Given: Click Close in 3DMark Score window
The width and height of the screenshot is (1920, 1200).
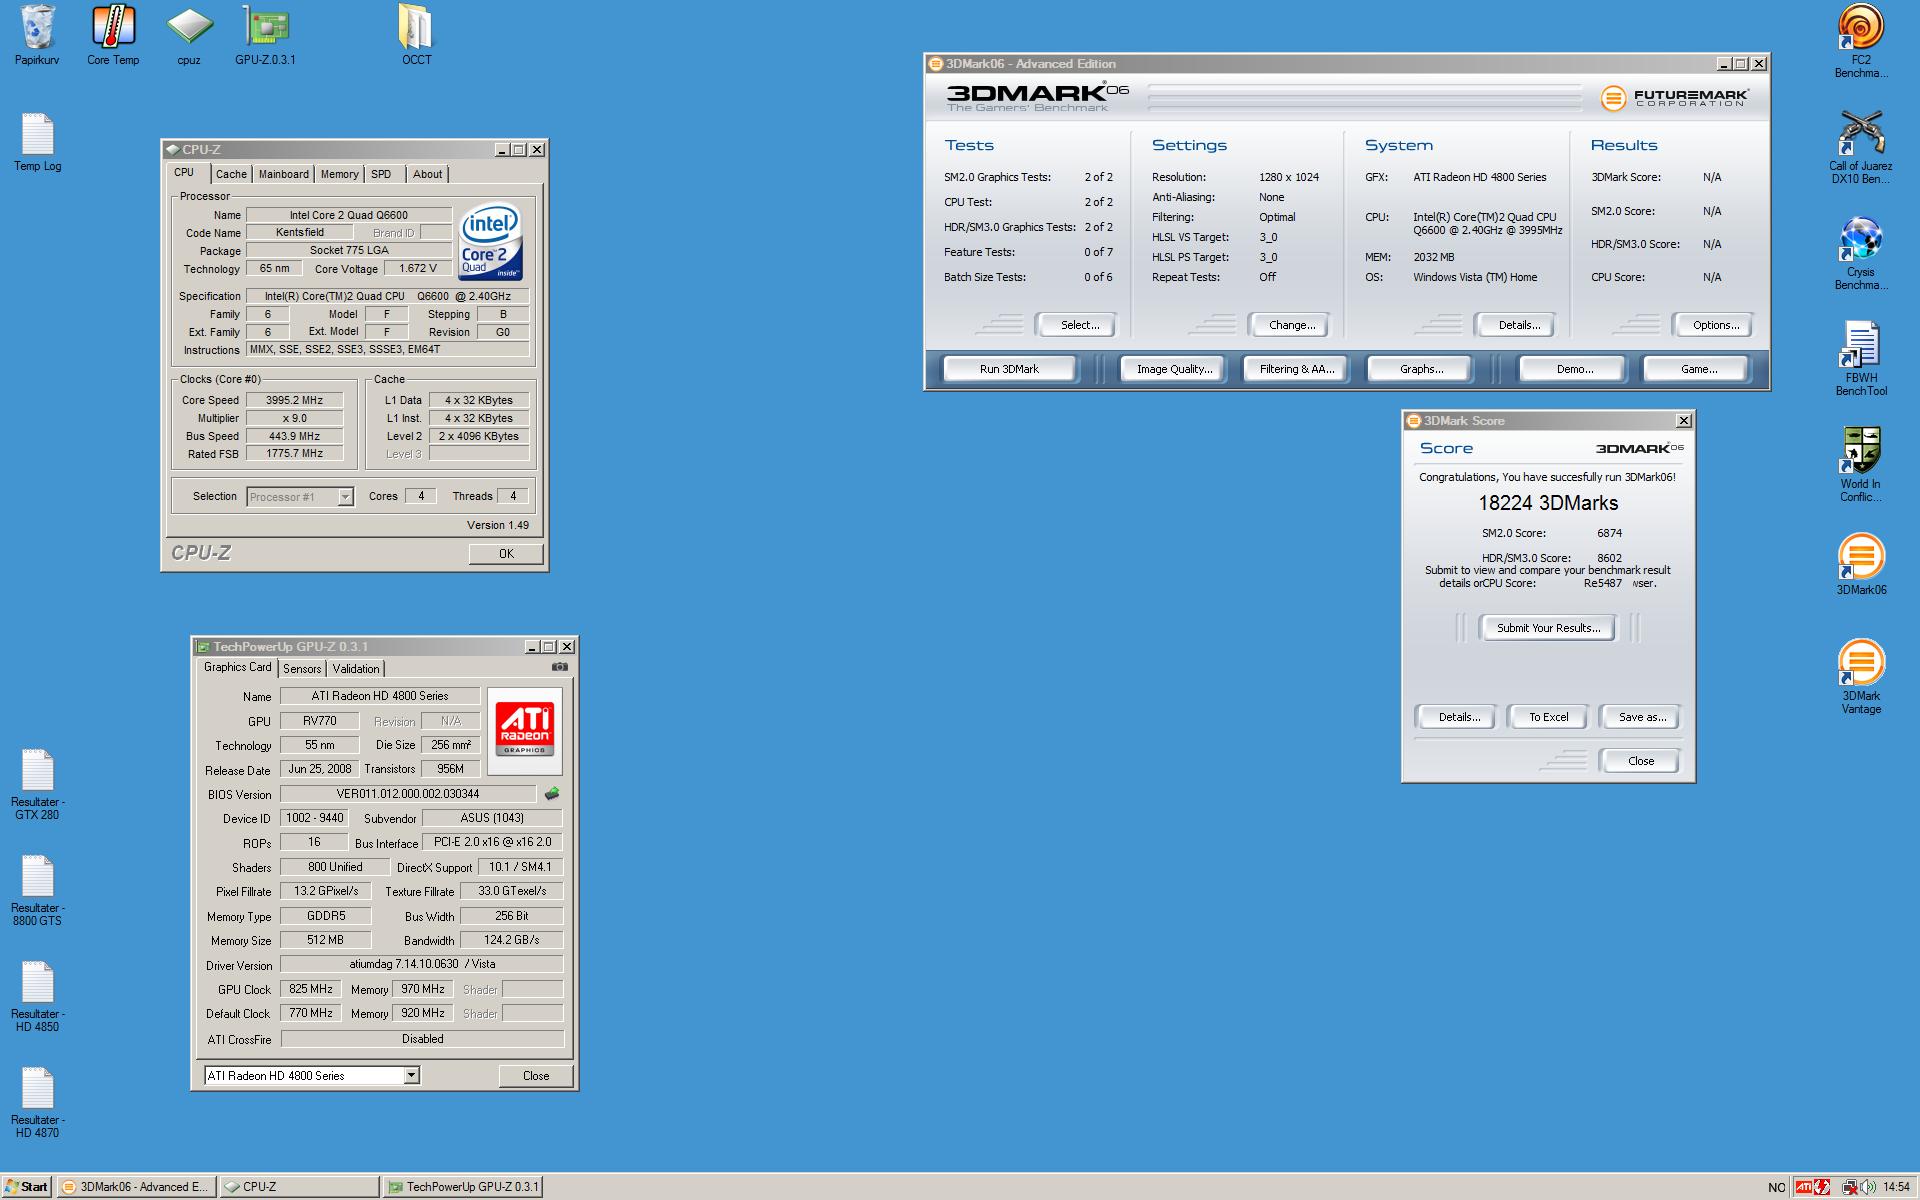Looking at the screenshot, I should click(x=1641, y=761).
